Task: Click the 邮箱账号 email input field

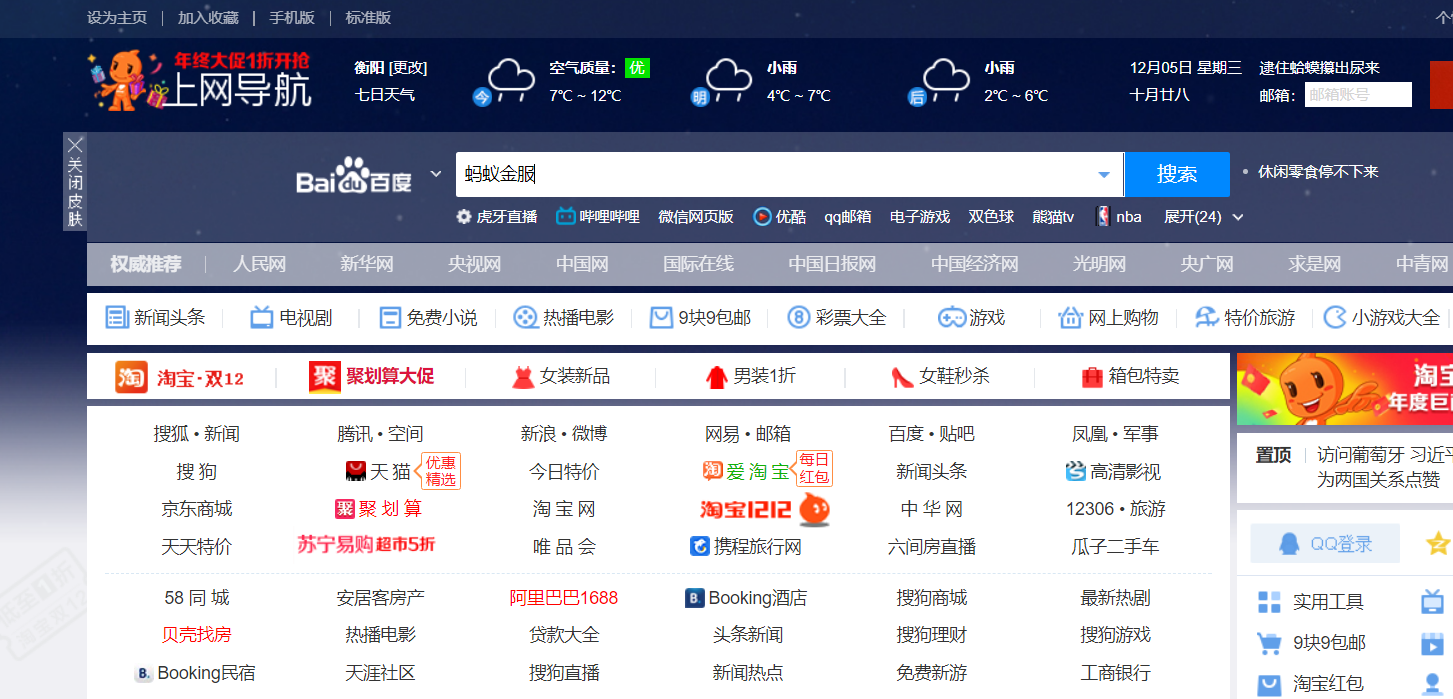Action: point(1358,95)
